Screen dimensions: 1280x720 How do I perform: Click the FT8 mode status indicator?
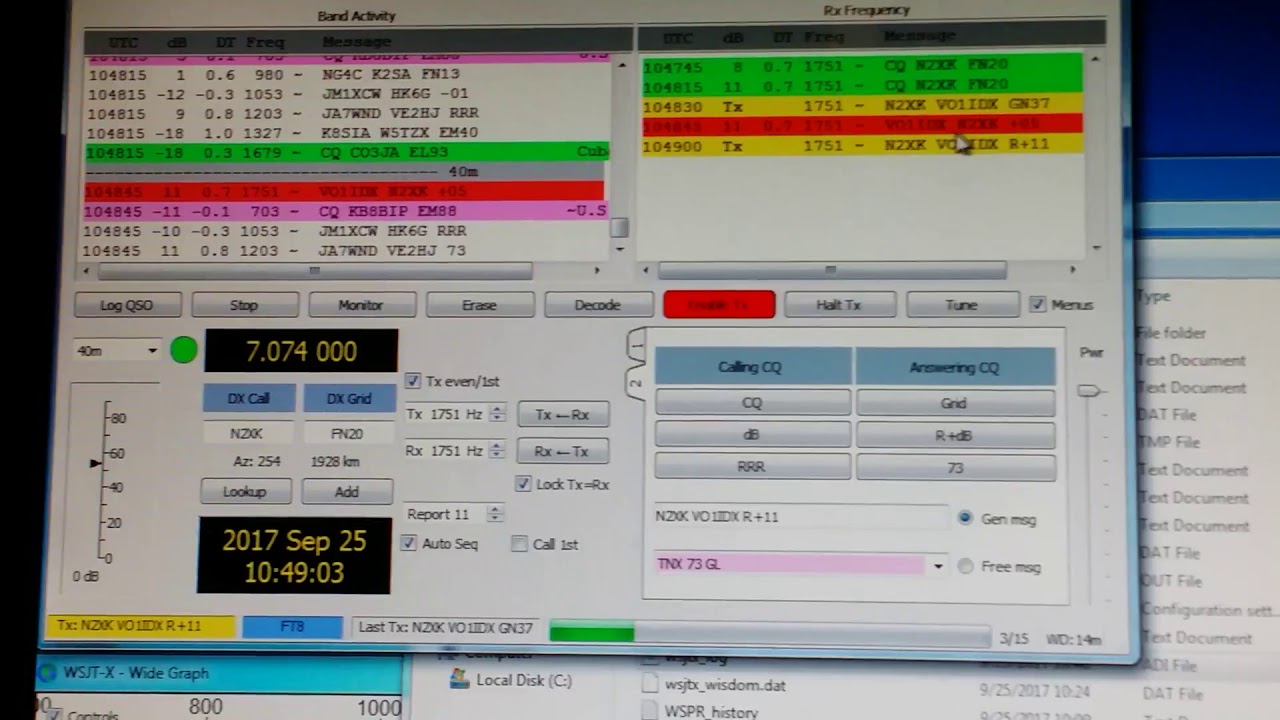click(x=292, y=627)
